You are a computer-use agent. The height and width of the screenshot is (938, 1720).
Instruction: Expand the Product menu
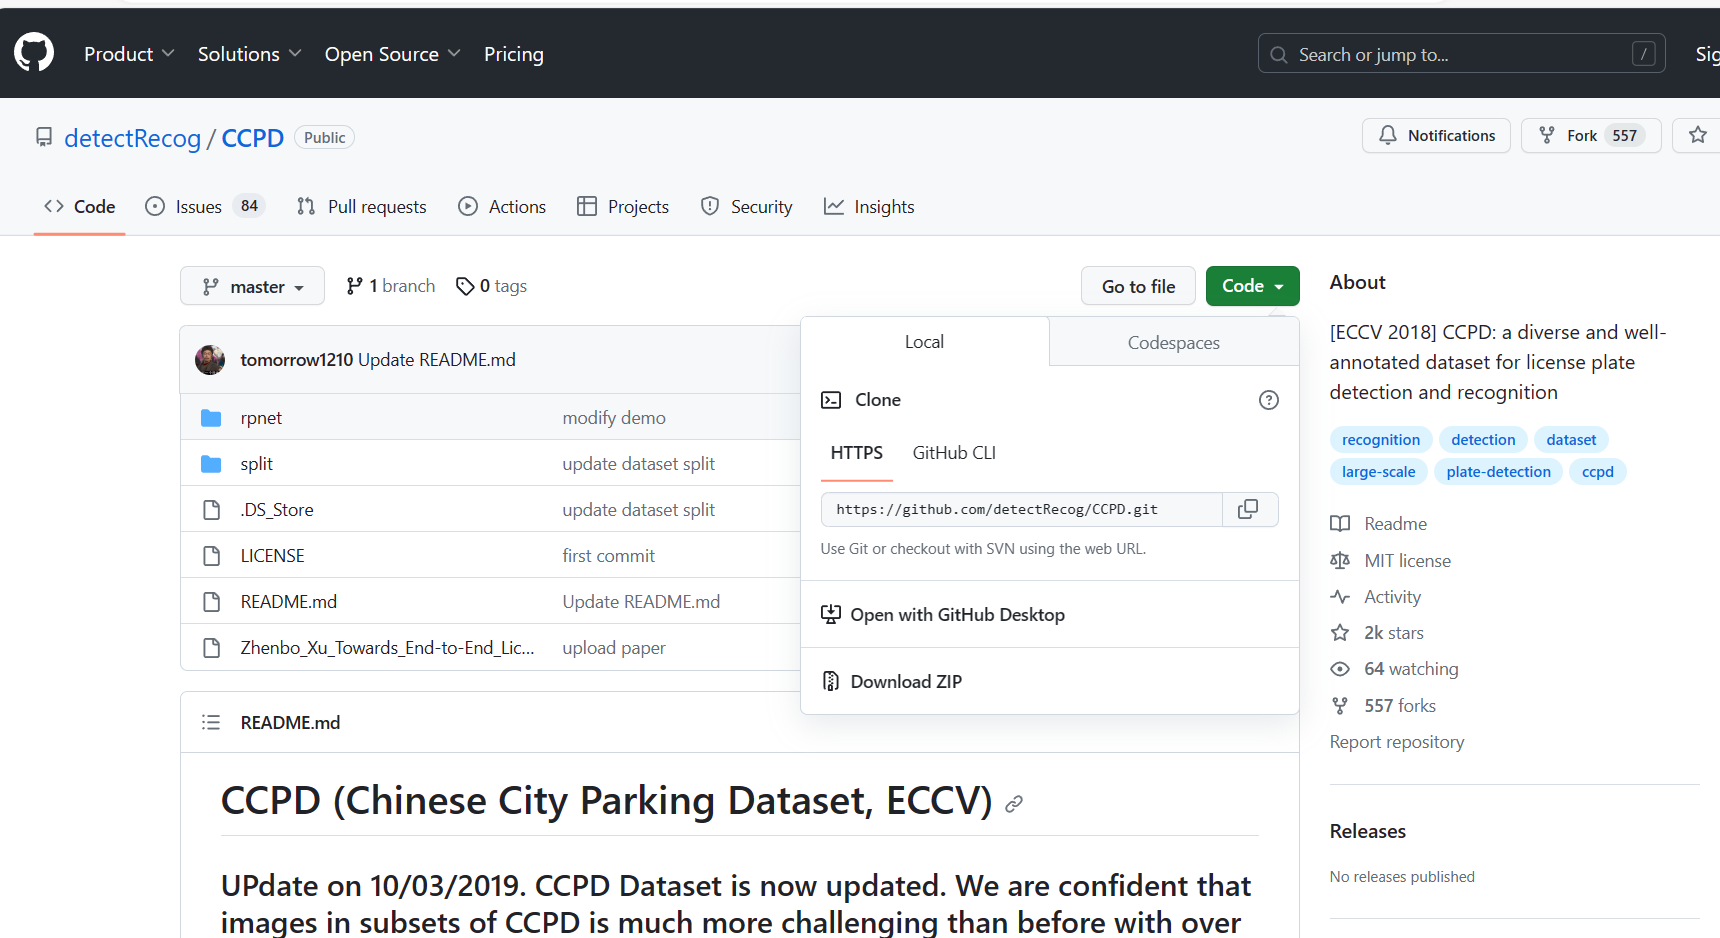129,54
